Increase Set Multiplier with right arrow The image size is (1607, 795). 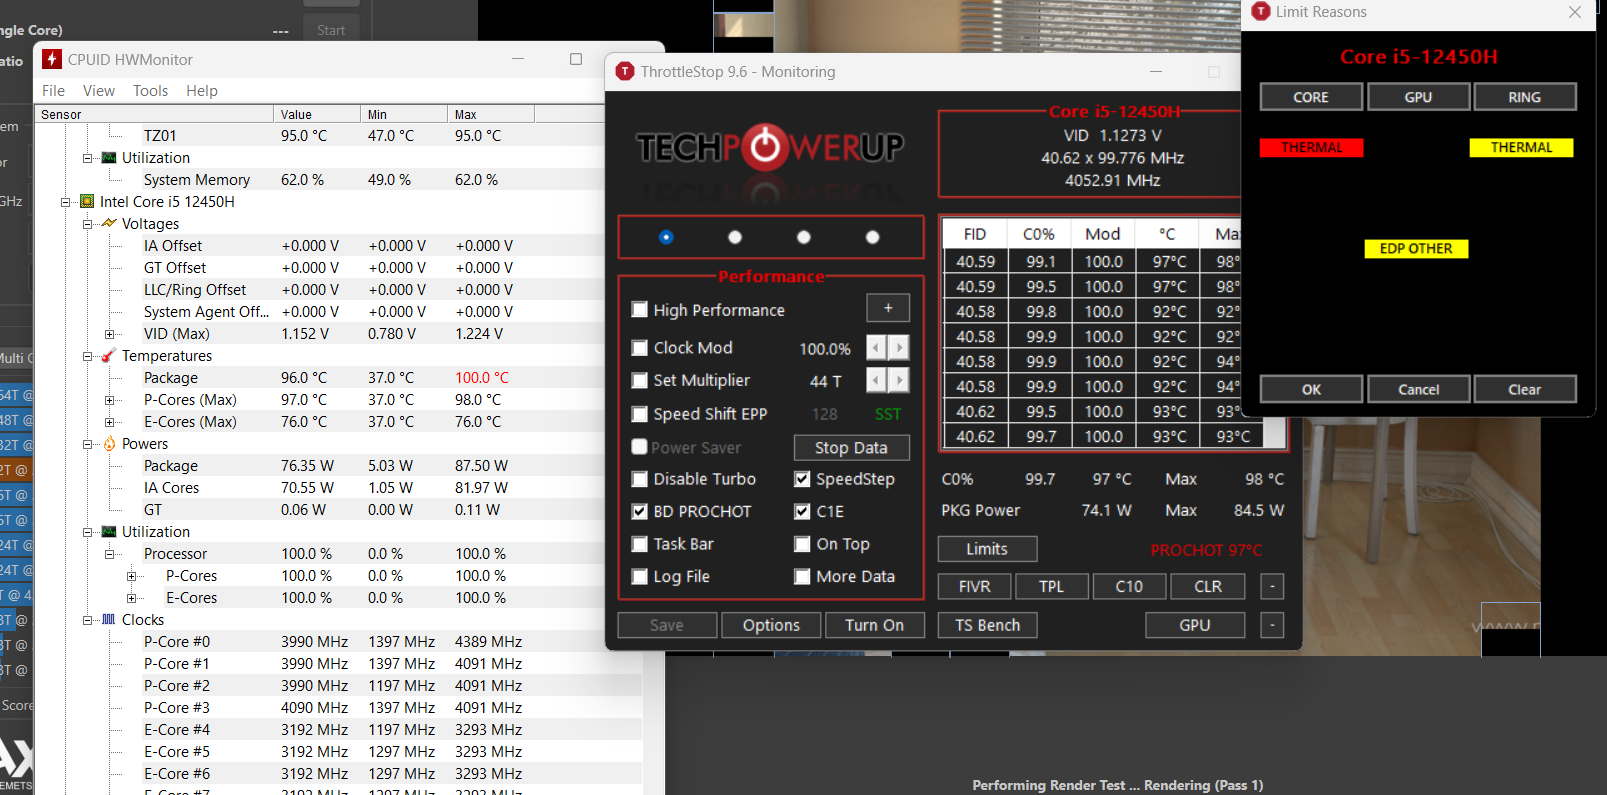point(899,381)
